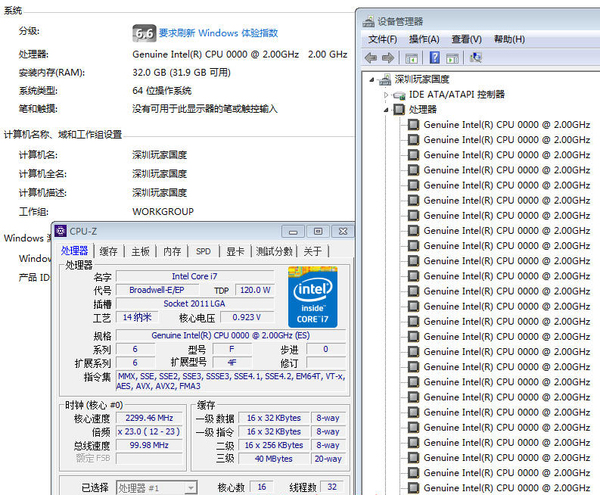Close the CPU-Z window

(343, 231)
